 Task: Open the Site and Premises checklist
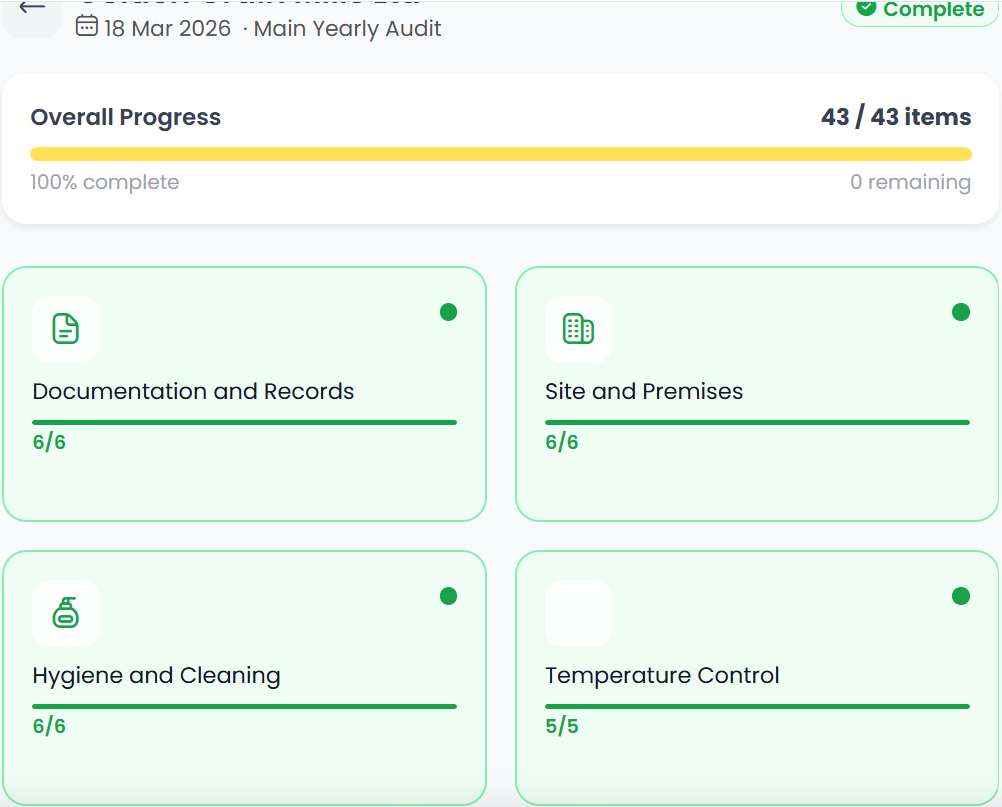click(x=757, y=393)
